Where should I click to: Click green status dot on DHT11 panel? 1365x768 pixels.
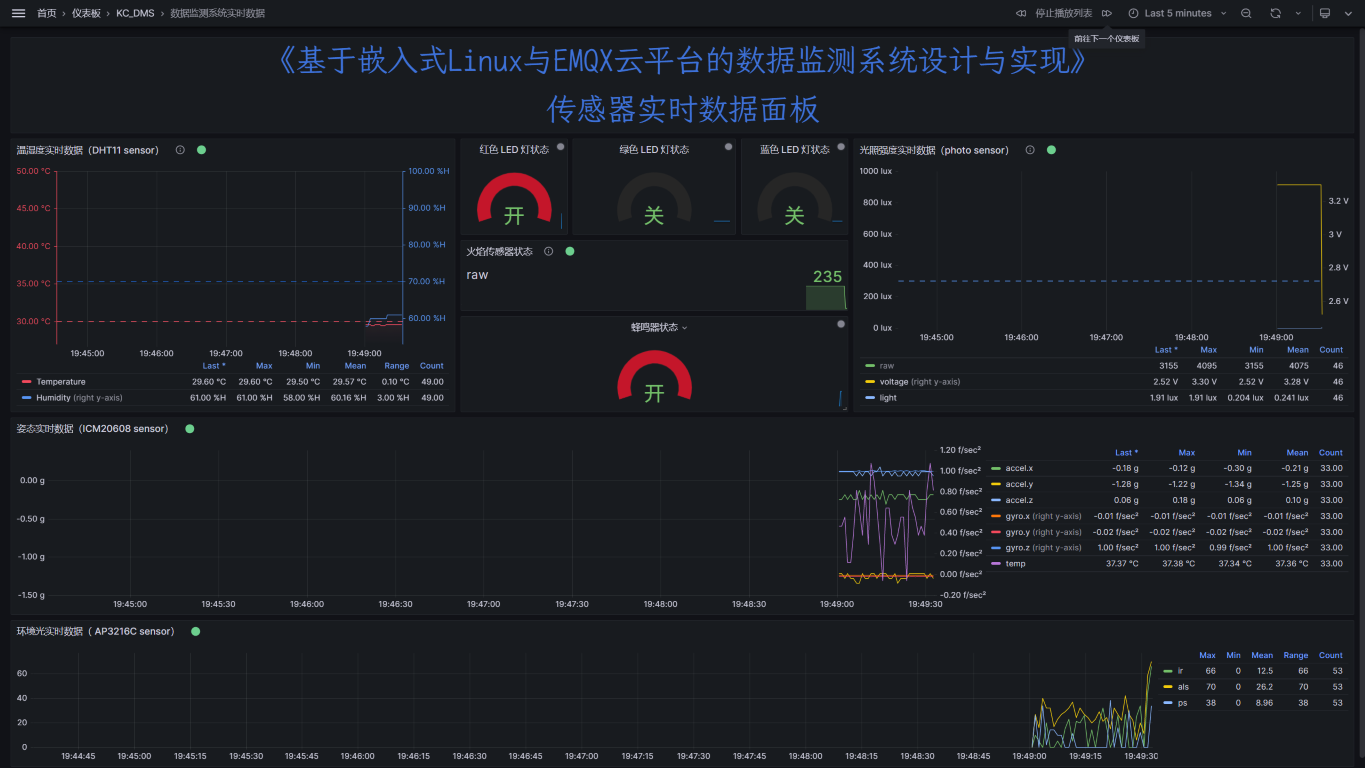coord(201,150)
